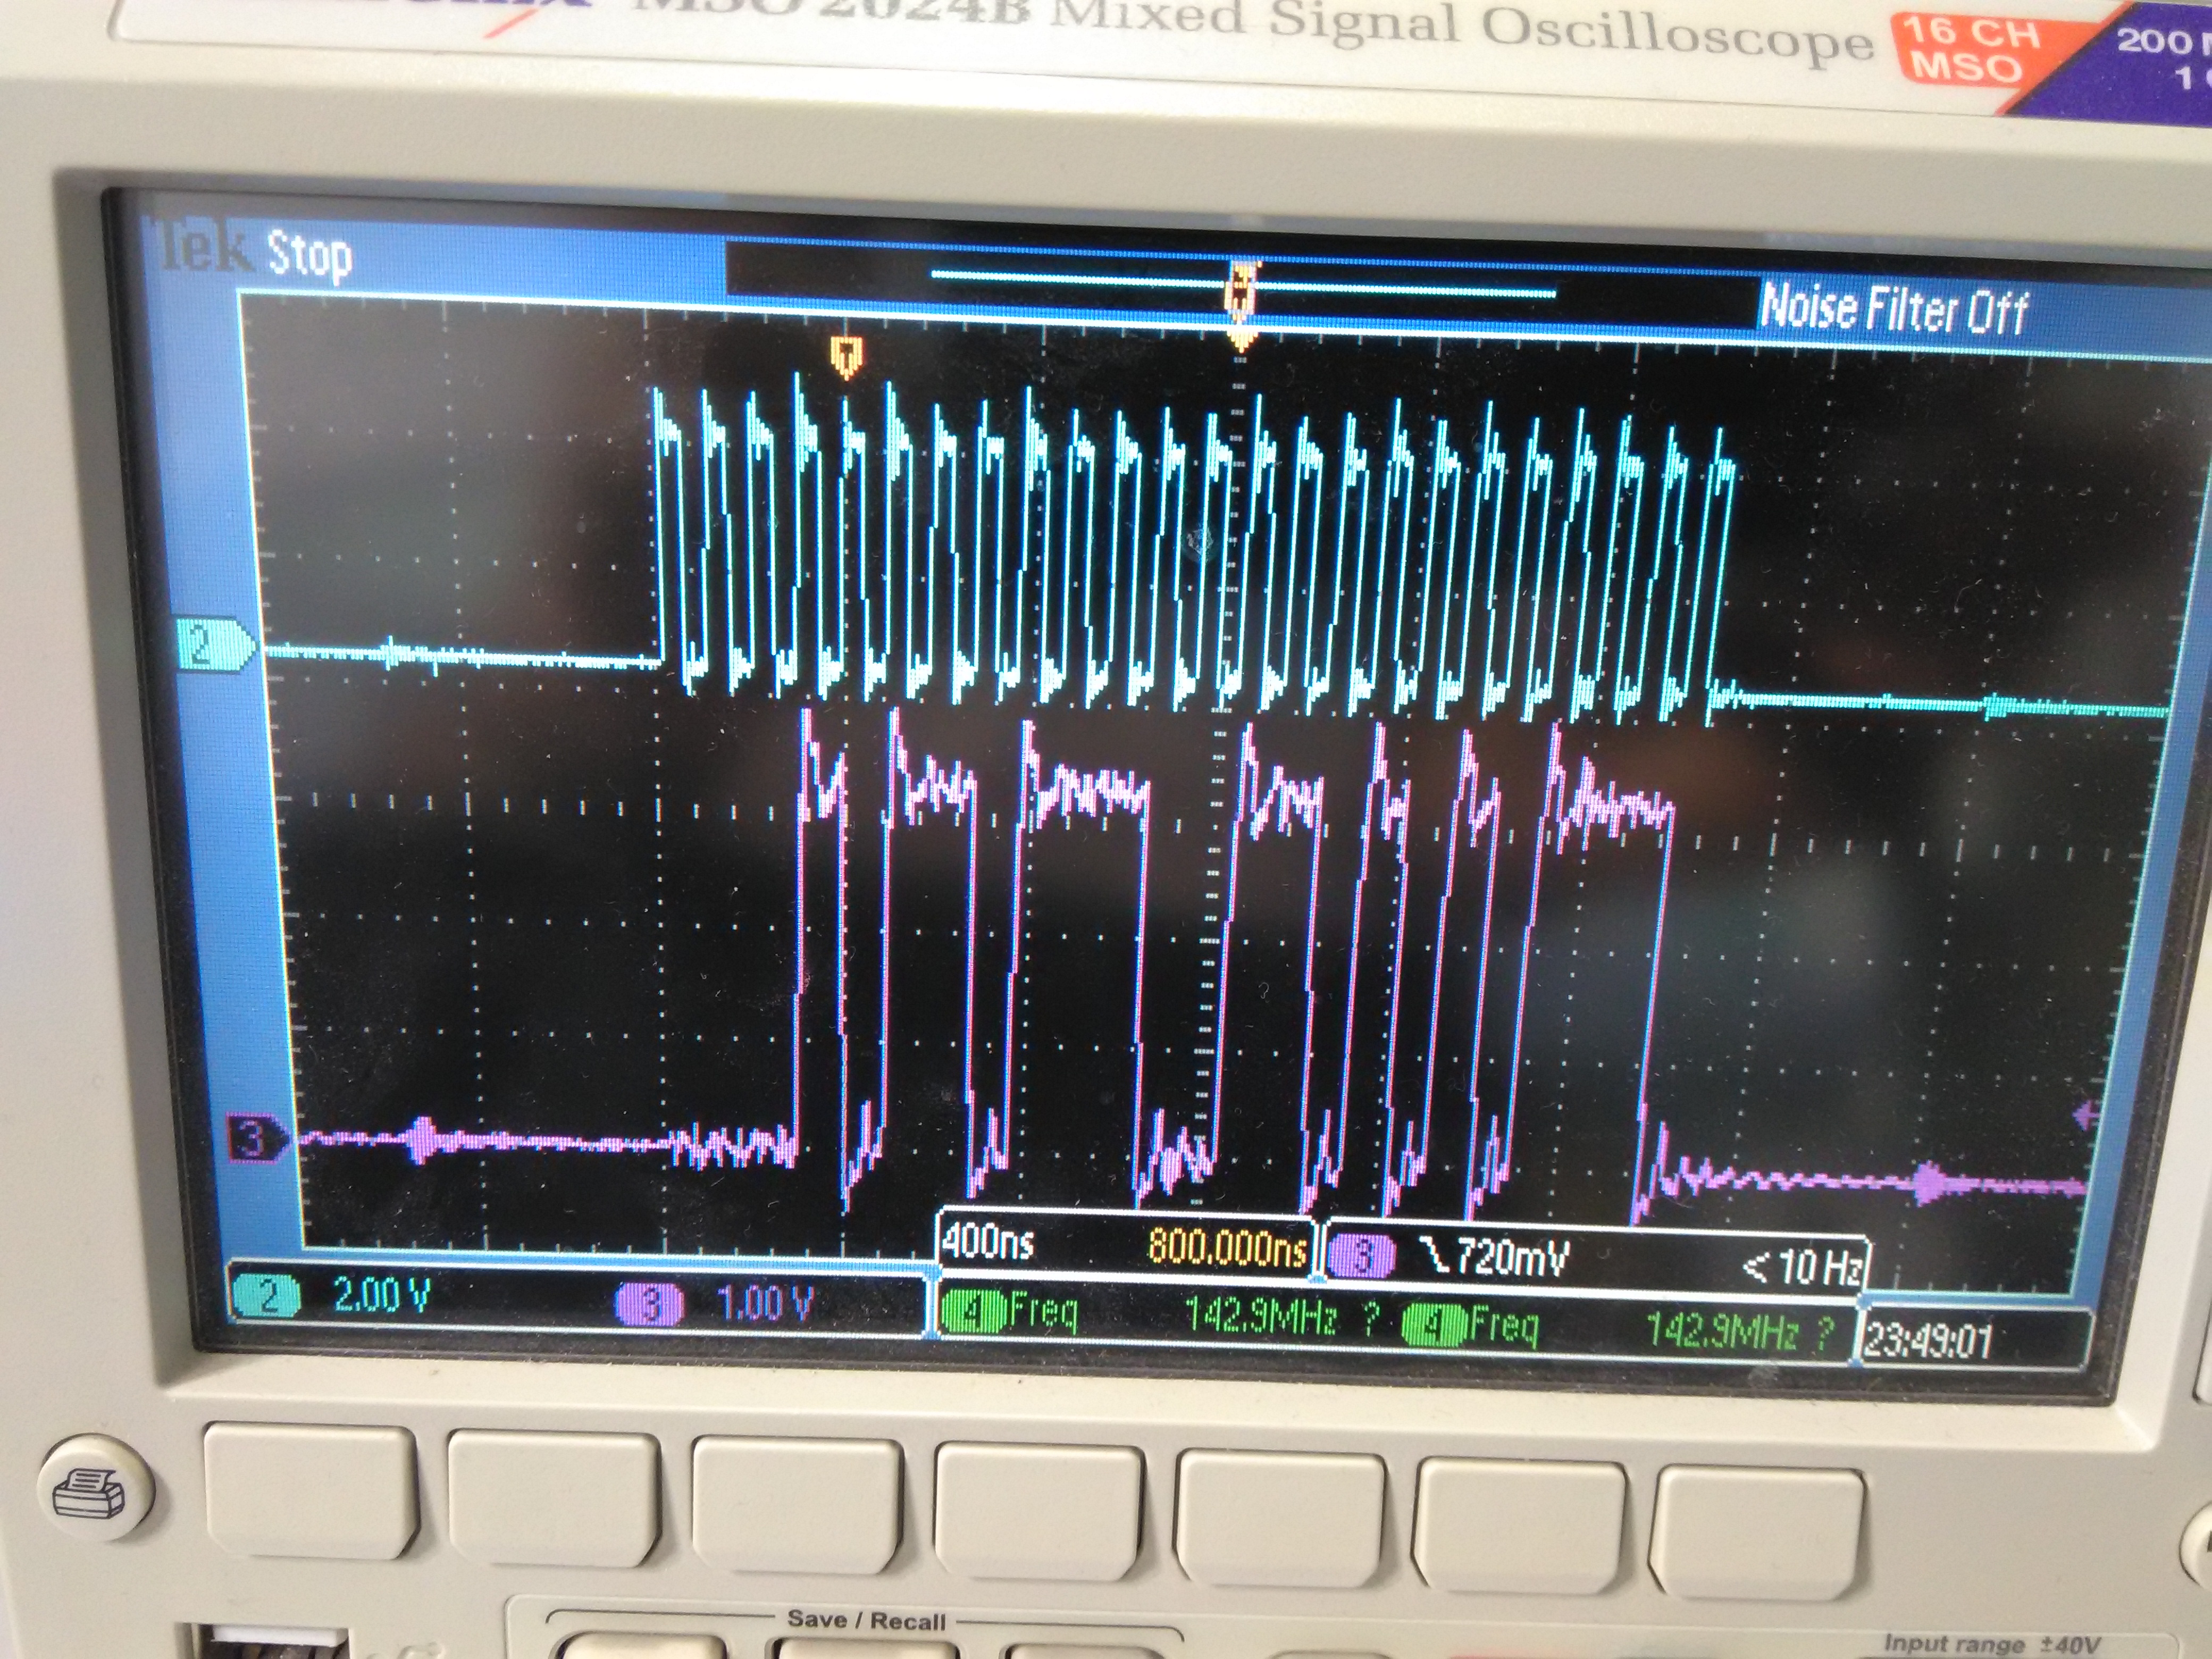
Task: Click the Save / Recall panel label
Action: point(866,1620)
